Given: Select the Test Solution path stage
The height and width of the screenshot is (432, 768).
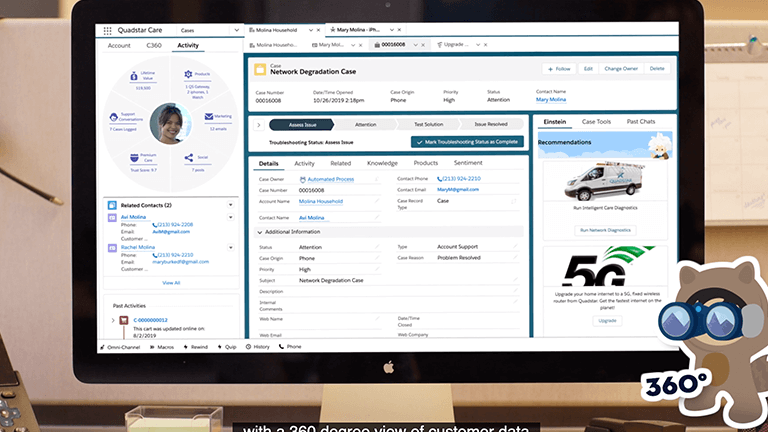Looking at the screenshot, I should click(430, 125).
